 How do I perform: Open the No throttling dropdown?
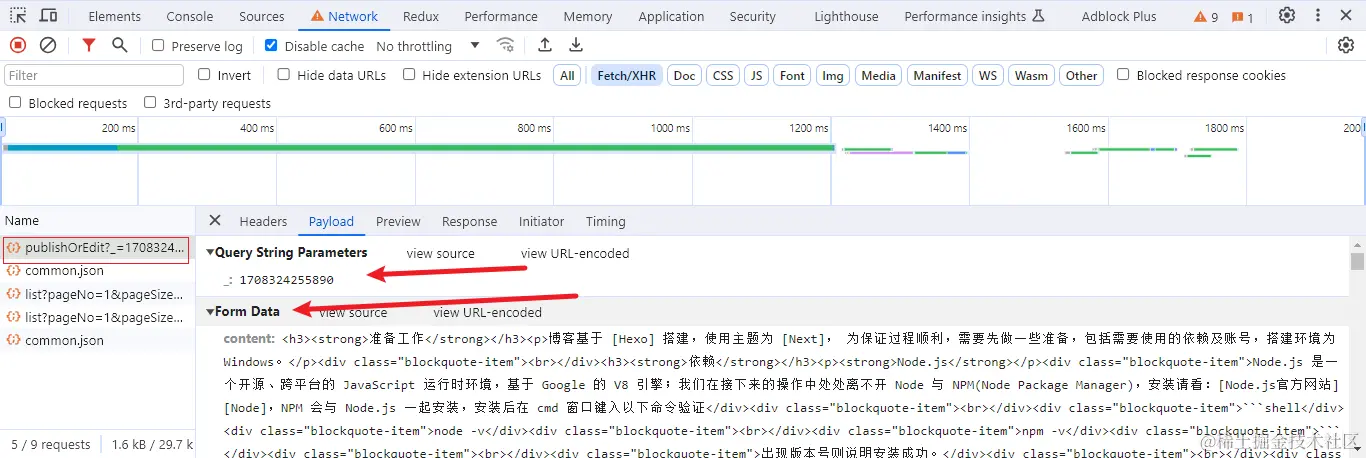[428, 46]
